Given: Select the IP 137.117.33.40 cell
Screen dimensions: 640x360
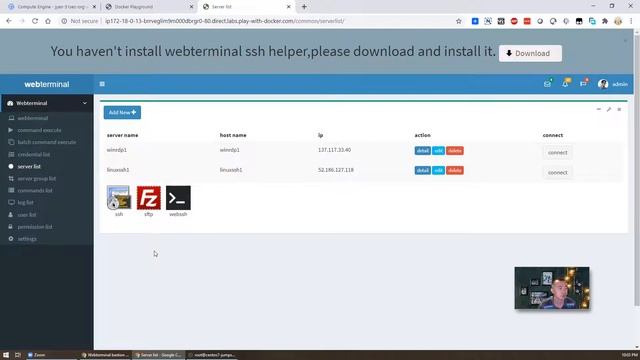Looking at the screenshot, I should (x=334, y=150).
